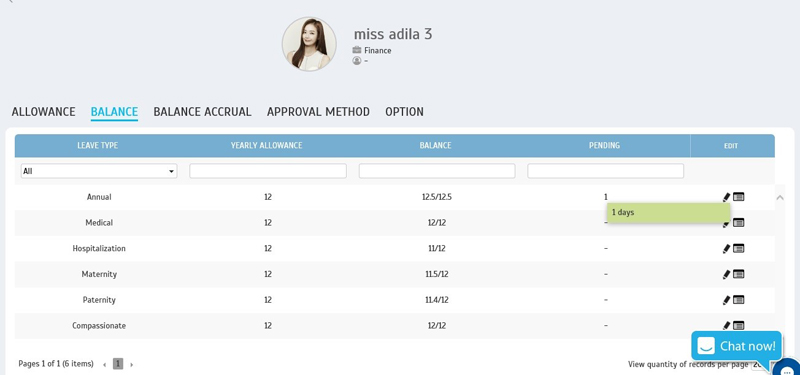
Task: Go to the next page arrow in pagination
Action: pos(132,364)
